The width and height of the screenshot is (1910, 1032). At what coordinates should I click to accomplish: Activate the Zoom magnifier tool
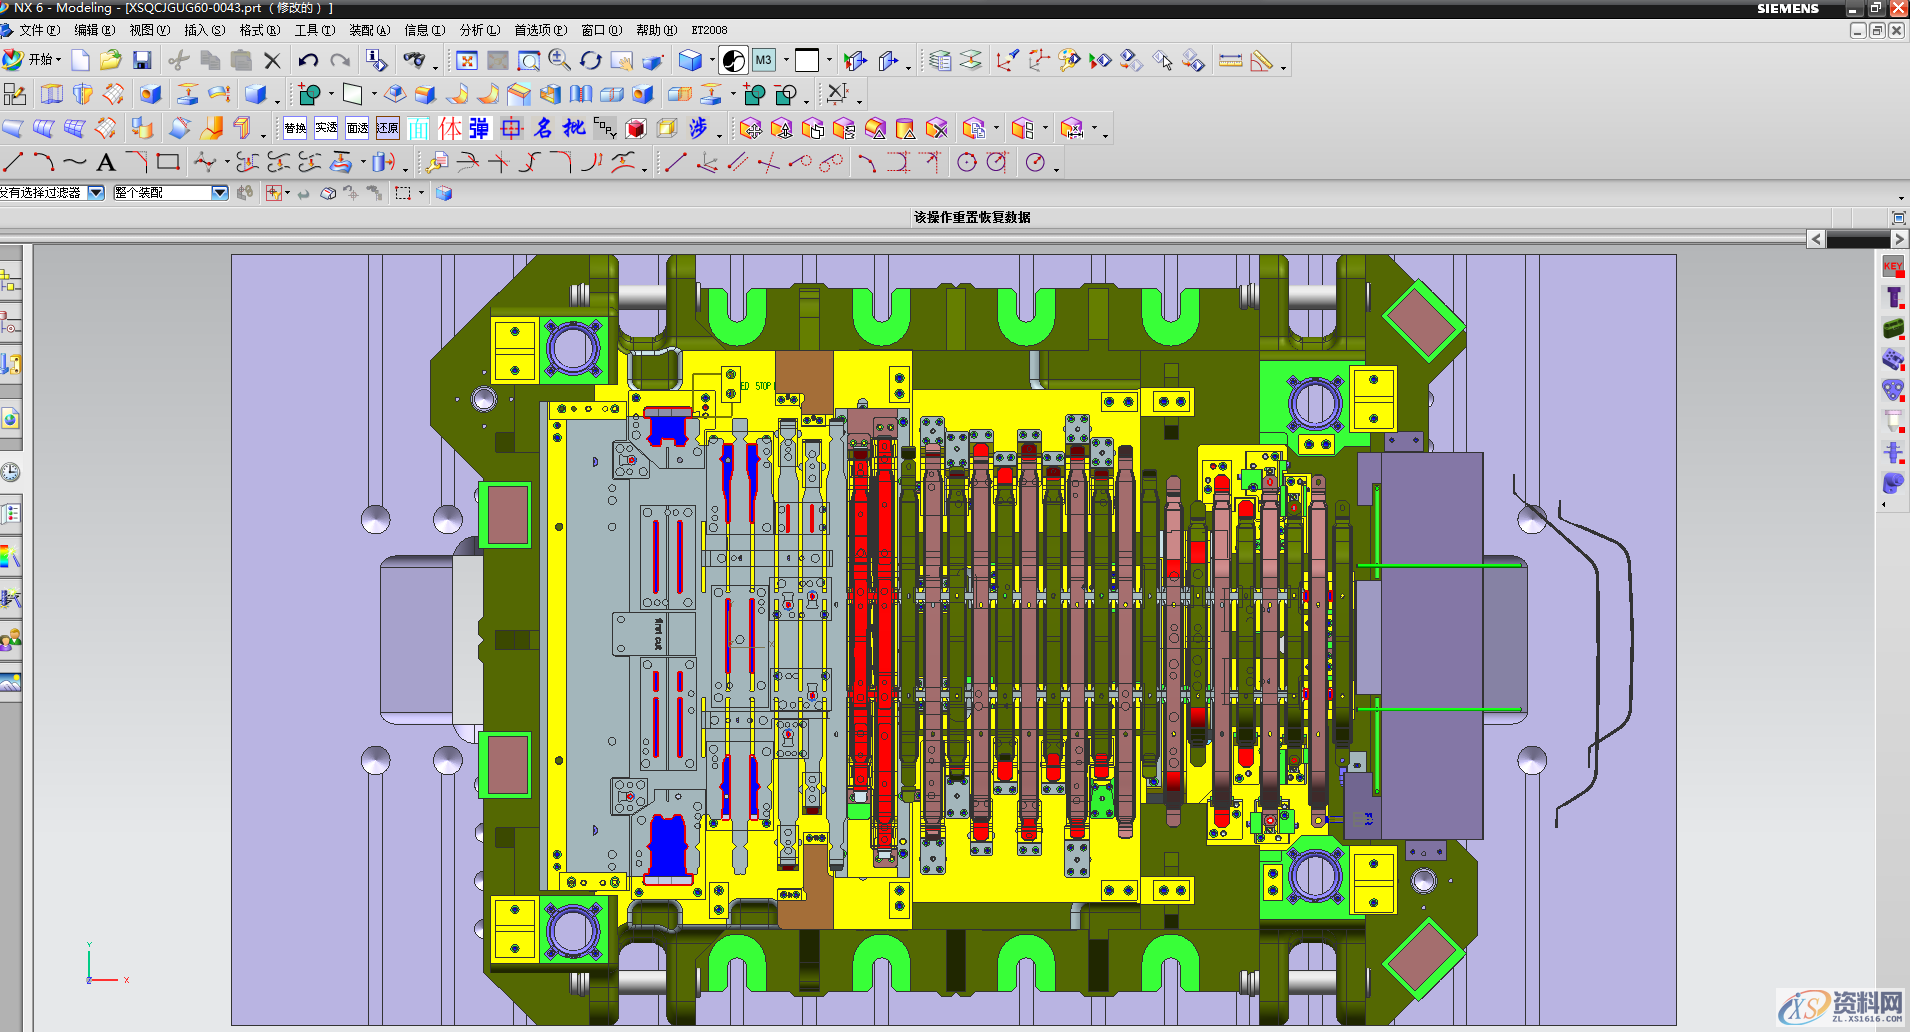tap(559, 61)
